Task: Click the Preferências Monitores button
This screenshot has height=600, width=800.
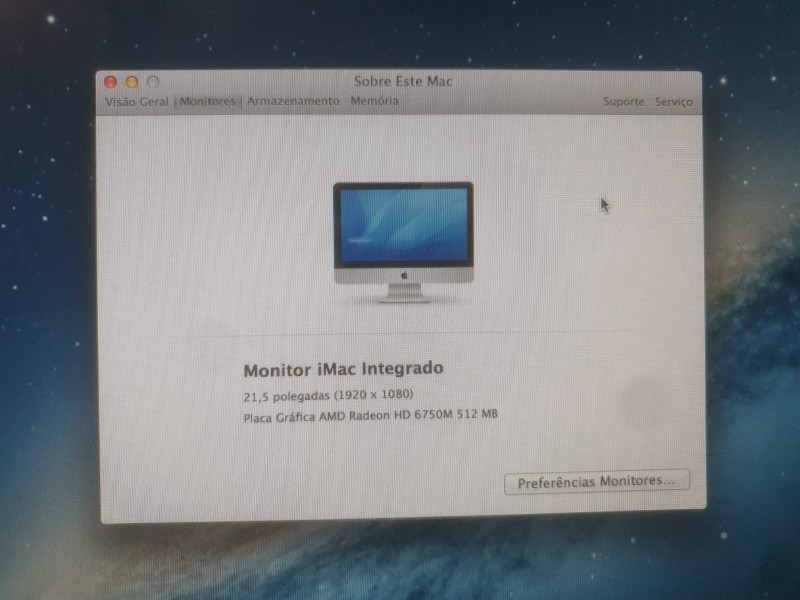Action: tap(596, 482)
